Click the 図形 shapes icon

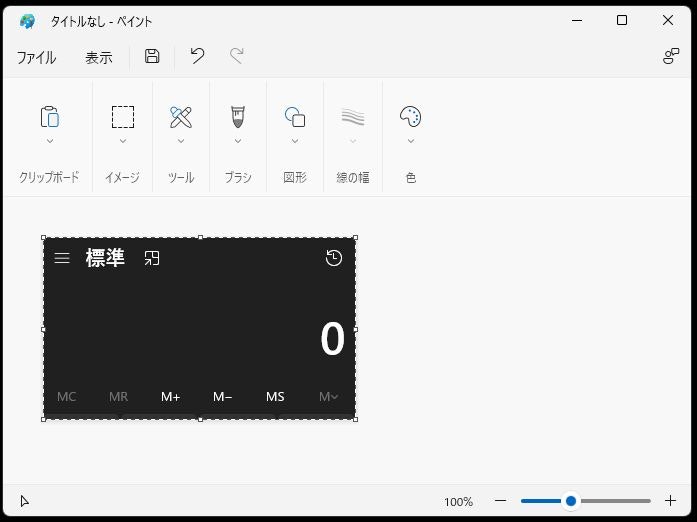click(x=295, y=117)
